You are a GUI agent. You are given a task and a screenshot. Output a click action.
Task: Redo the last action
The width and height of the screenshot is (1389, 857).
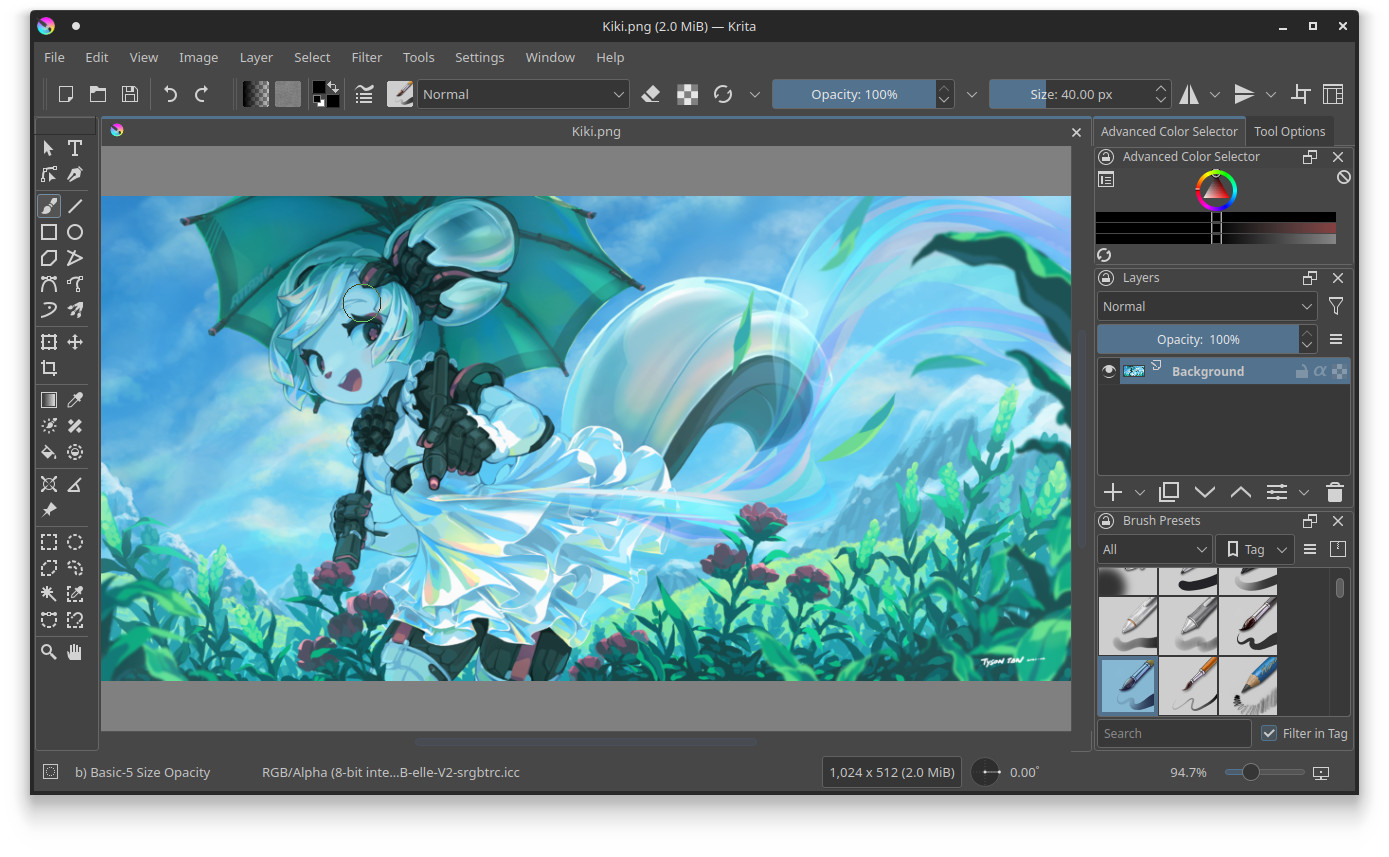[201, 94]
